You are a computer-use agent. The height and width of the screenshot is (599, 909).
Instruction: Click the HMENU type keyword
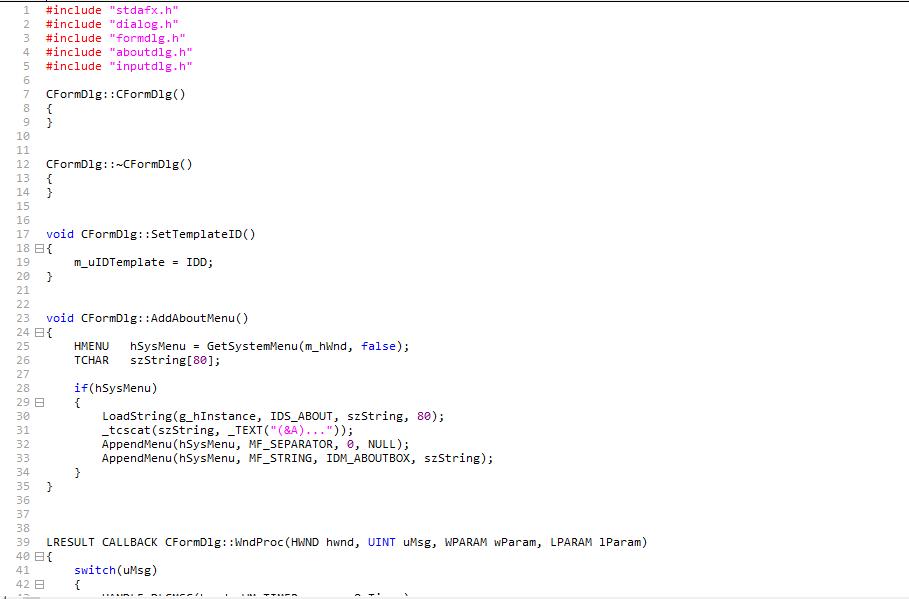coord(92,346)
